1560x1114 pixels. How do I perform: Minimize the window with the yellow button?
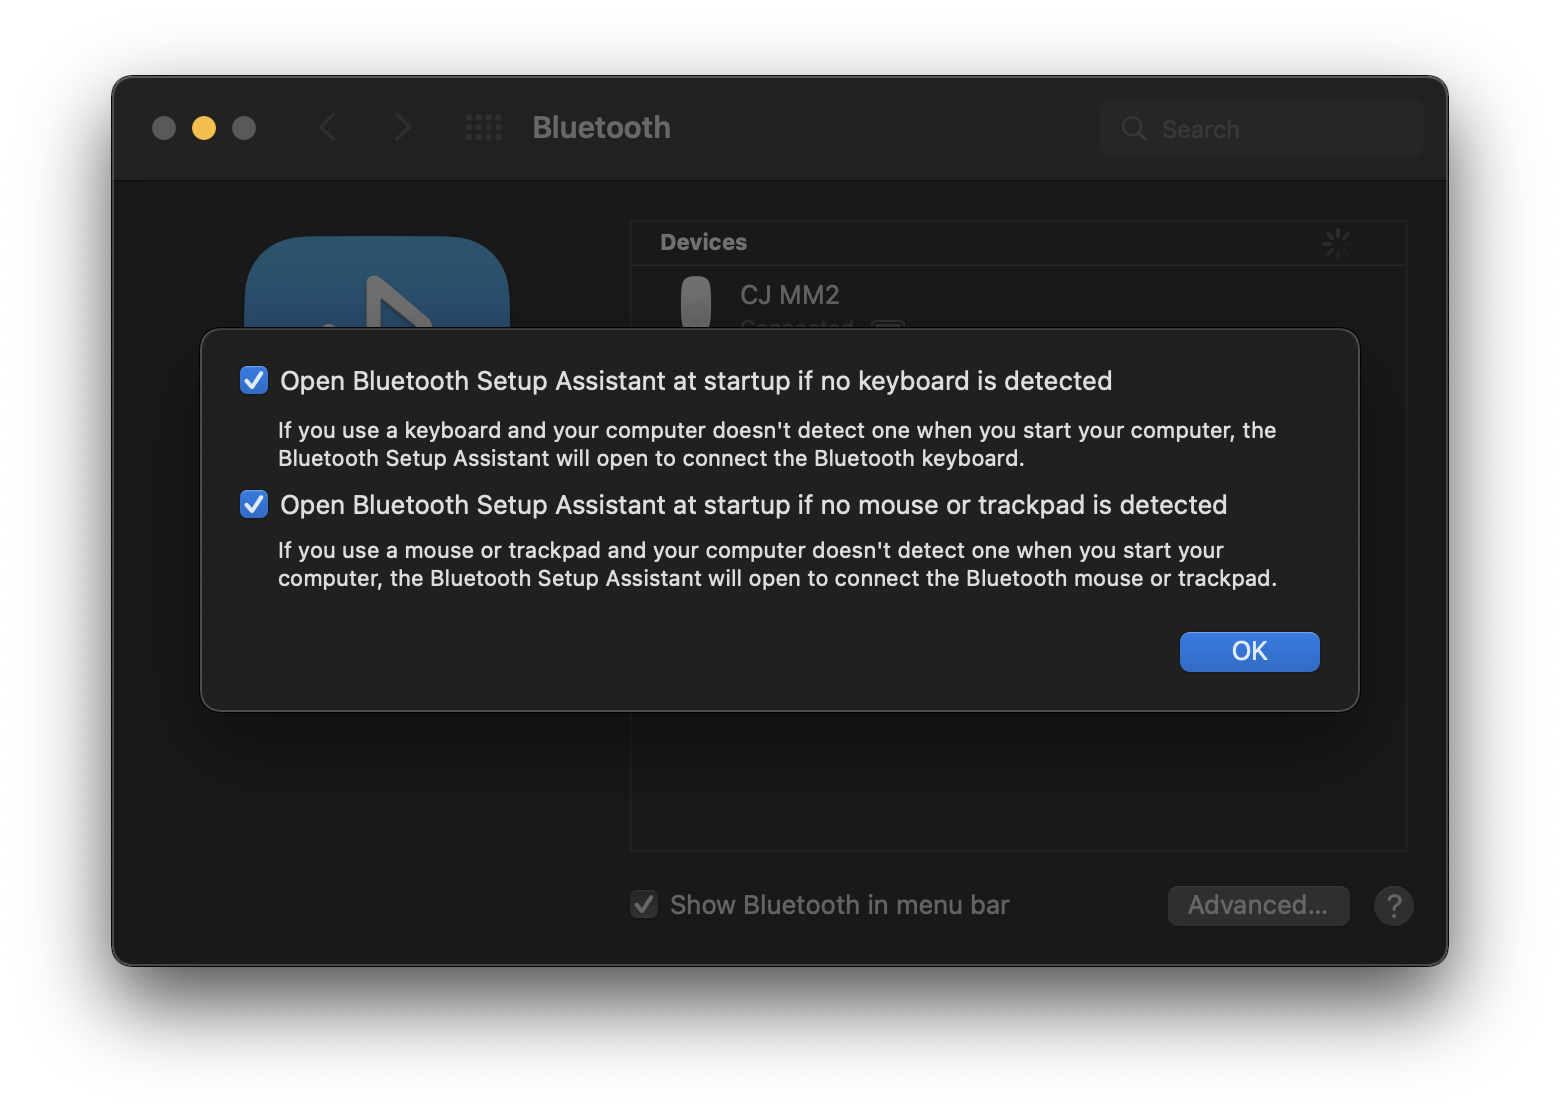coord(204,128)
